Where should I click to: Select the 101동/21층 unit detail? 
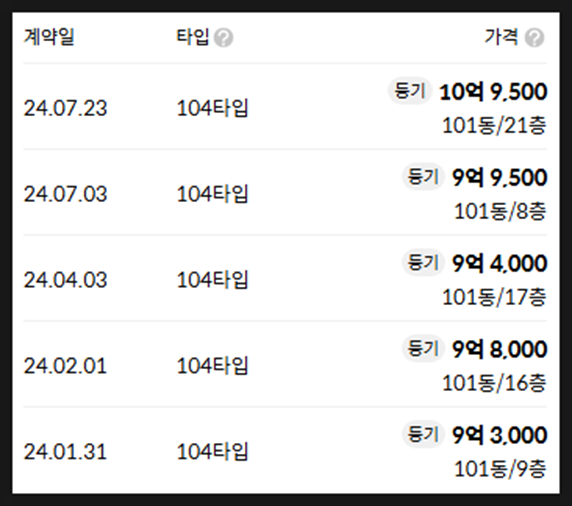coord(494,126)
